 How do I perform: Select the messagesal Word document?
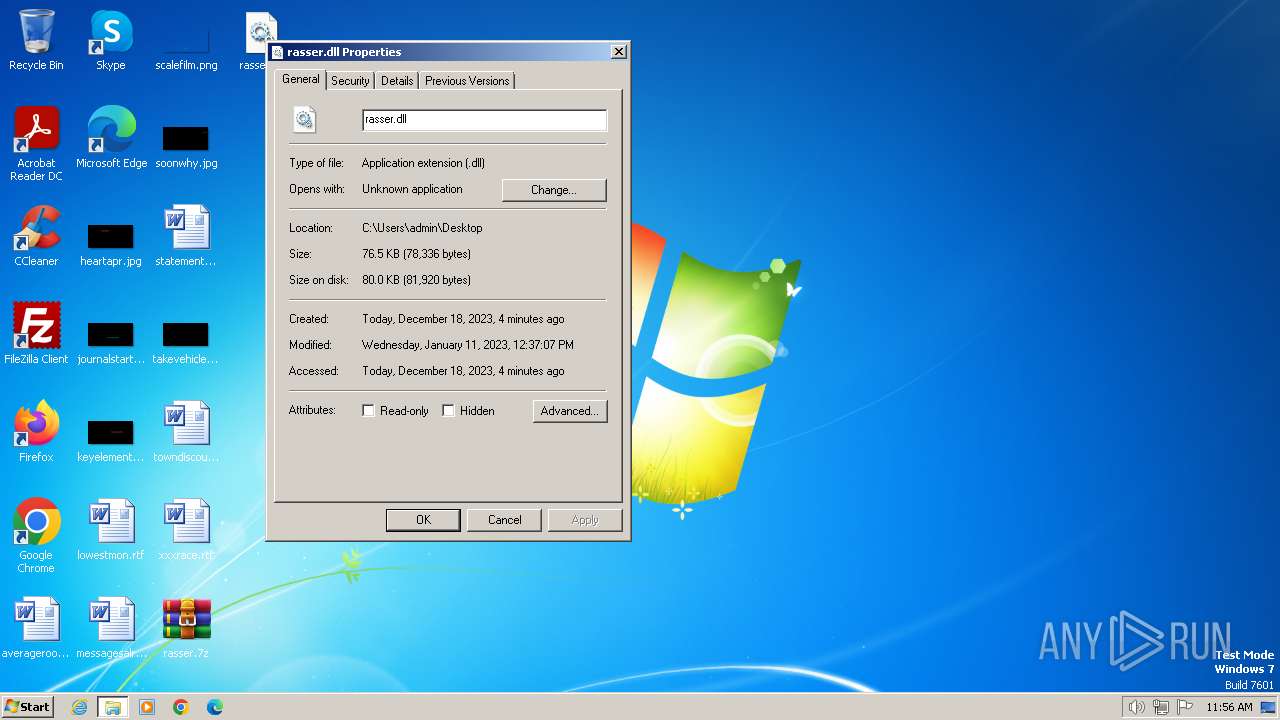tap(111, 628)
